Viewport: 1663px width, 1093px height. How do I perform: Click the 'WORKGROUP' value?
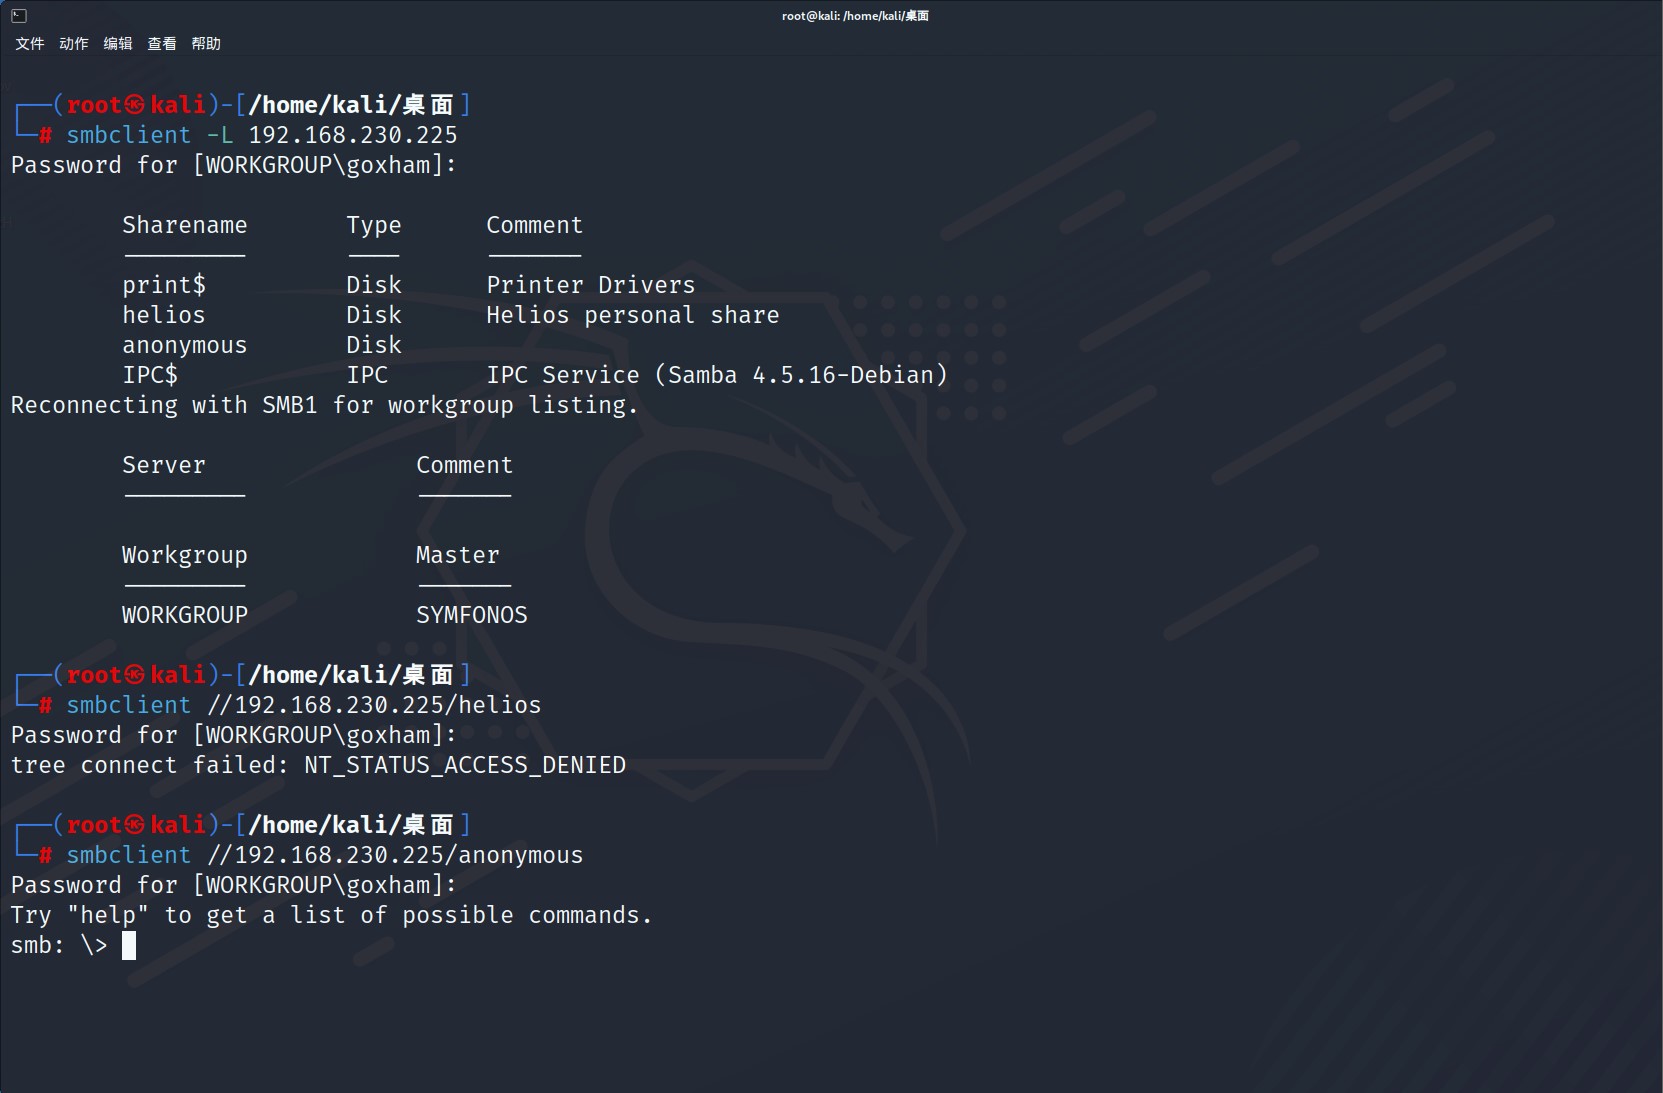(x=185, y=615)
